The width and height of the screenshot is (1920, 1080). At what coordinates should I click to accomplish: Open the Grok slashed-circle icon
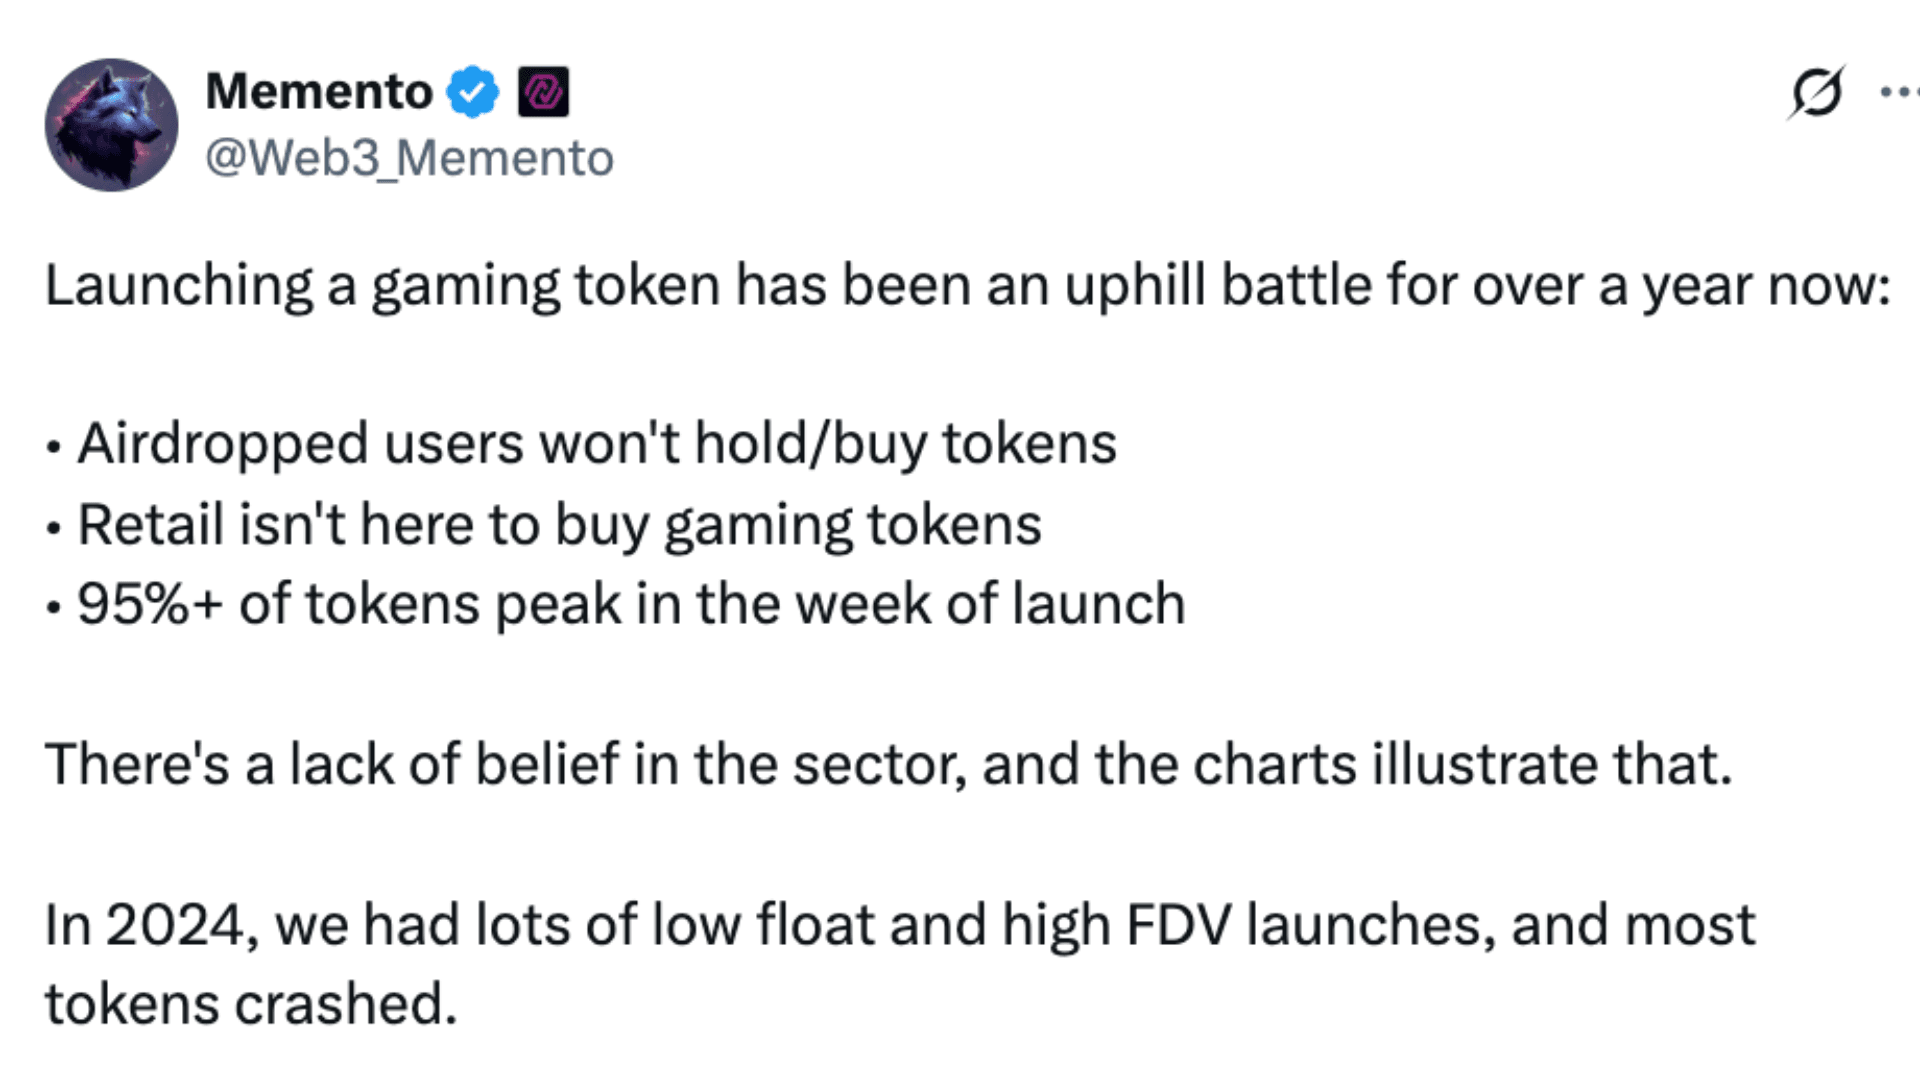[1815, 93]
